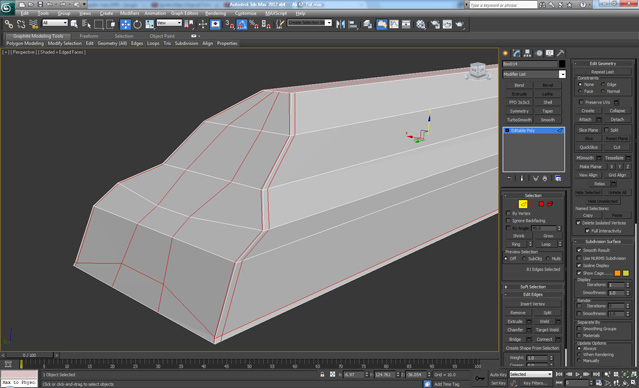Enable Ignore Backfacing checkbox
This screenshot has width=639, height=388.
pos(508,221)
